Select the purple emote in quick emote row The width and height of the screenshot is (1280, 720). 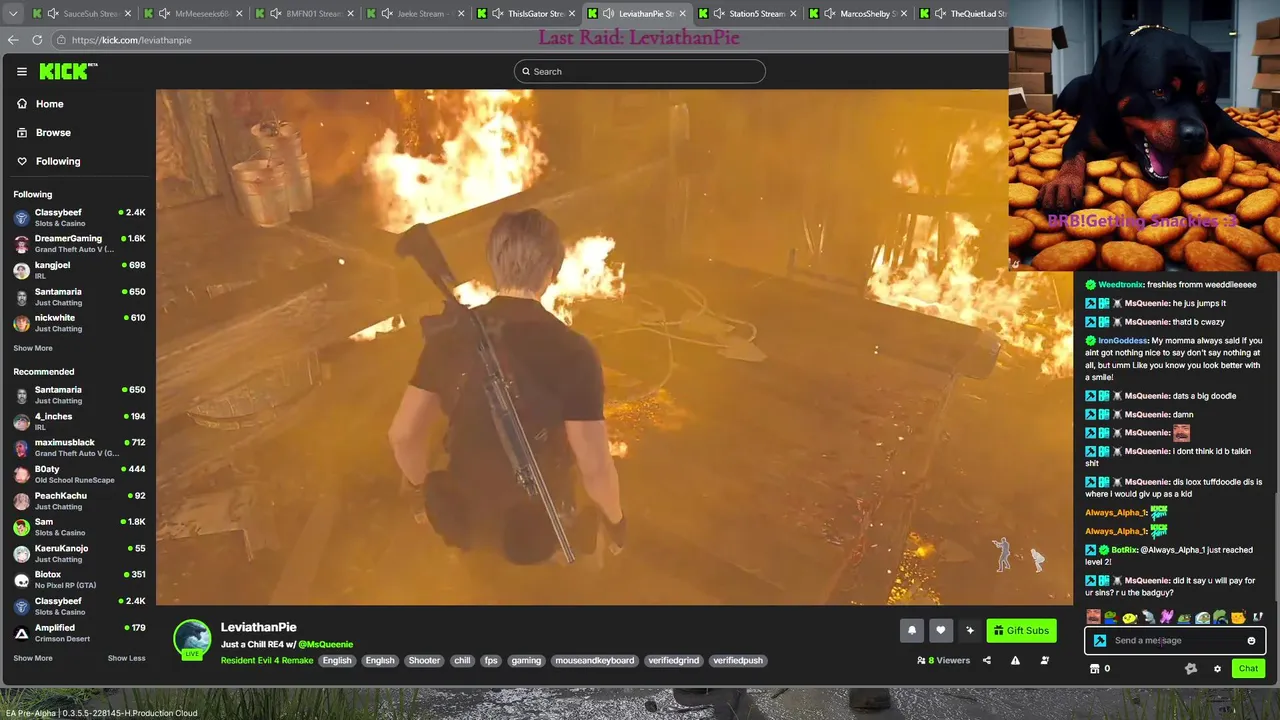coord(1166,617)
